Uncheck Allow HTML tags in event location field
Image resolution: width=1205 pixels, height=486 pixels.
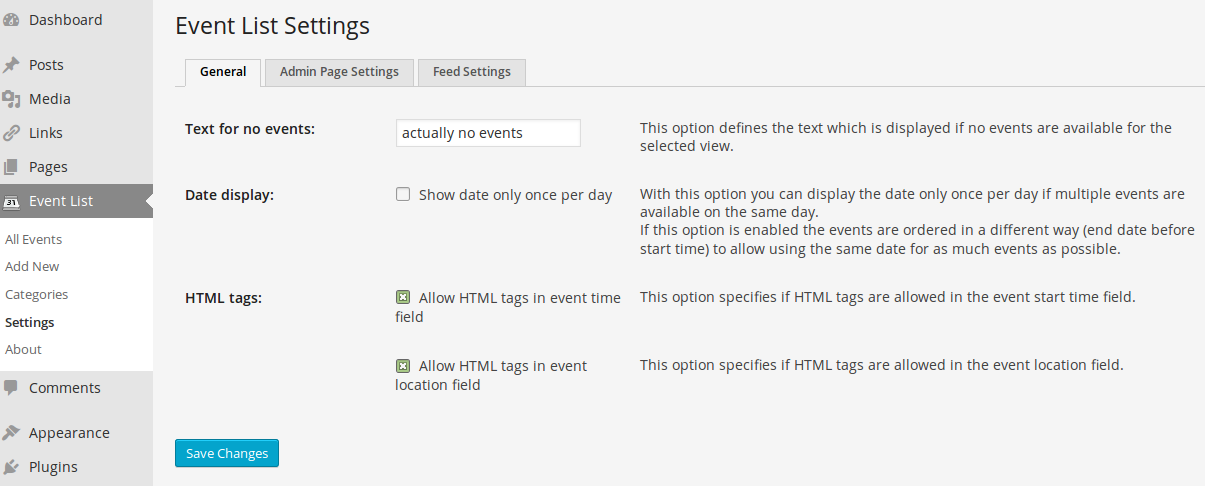403,366
